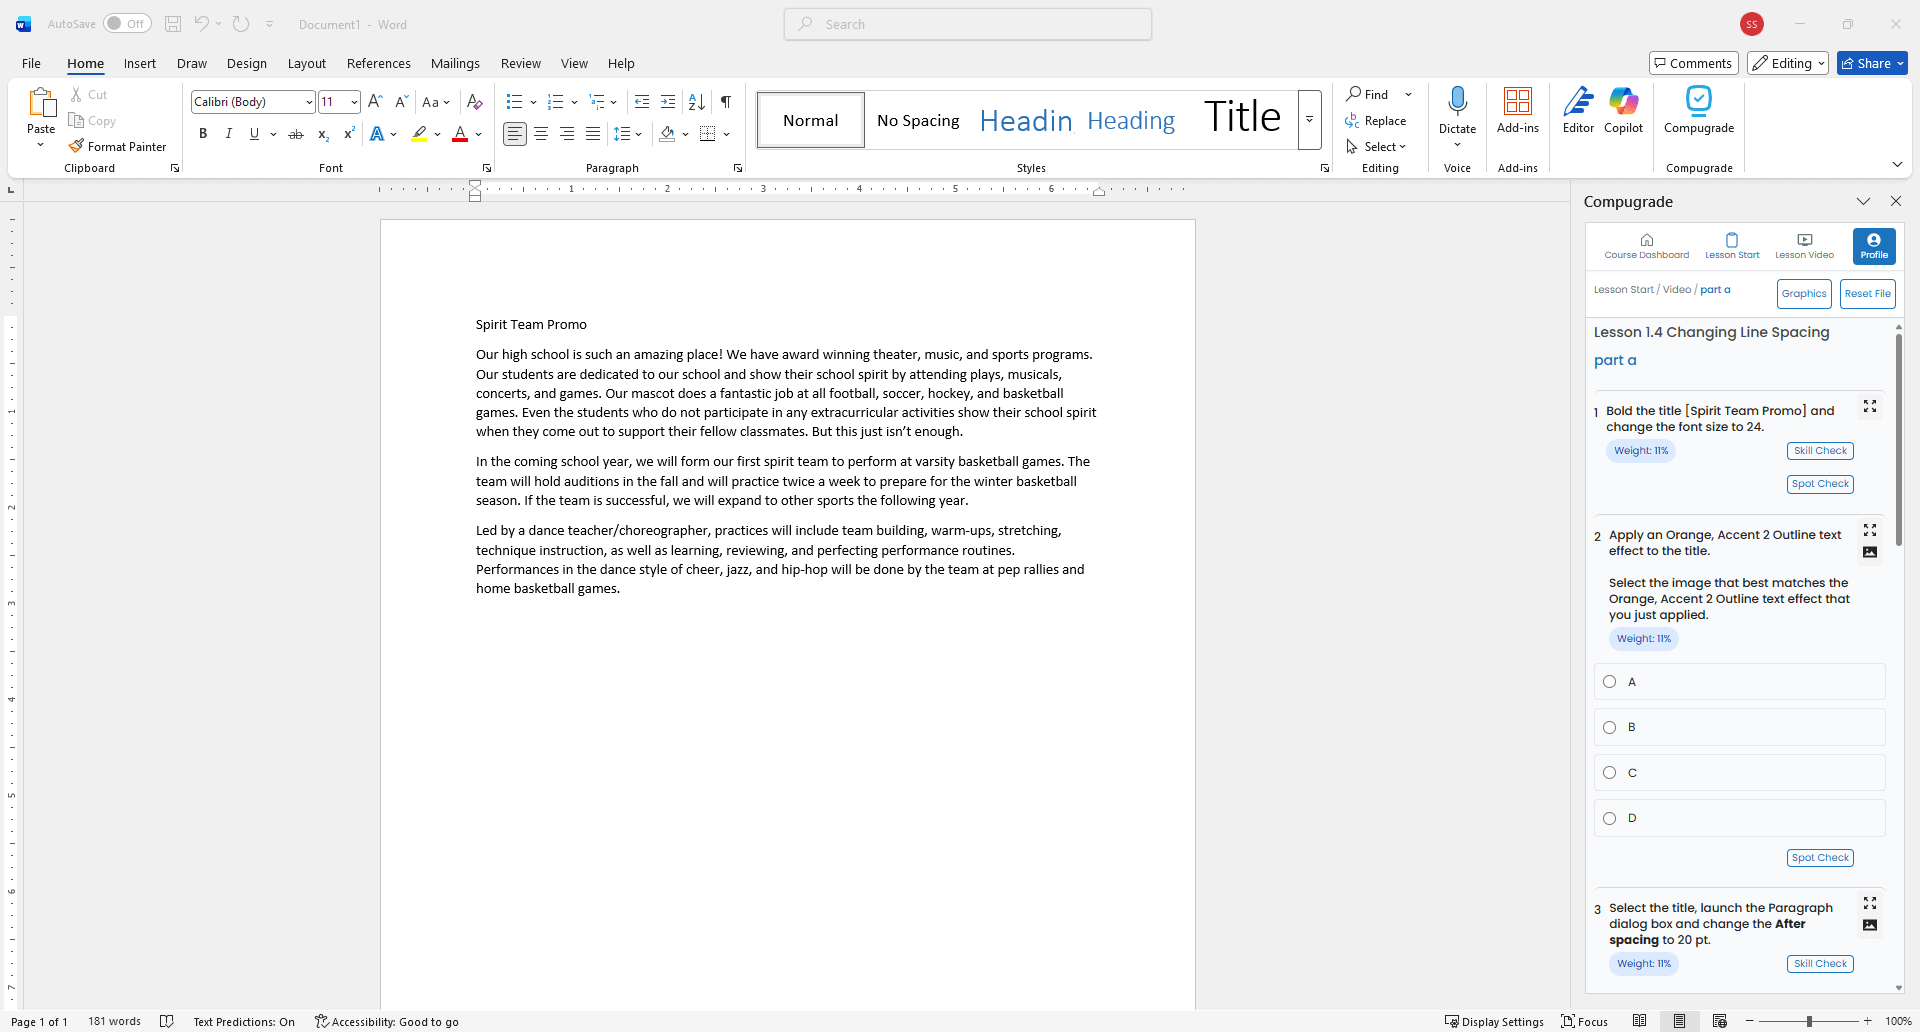Launch Copilot from the ribbon

(x=1623, y=110)
